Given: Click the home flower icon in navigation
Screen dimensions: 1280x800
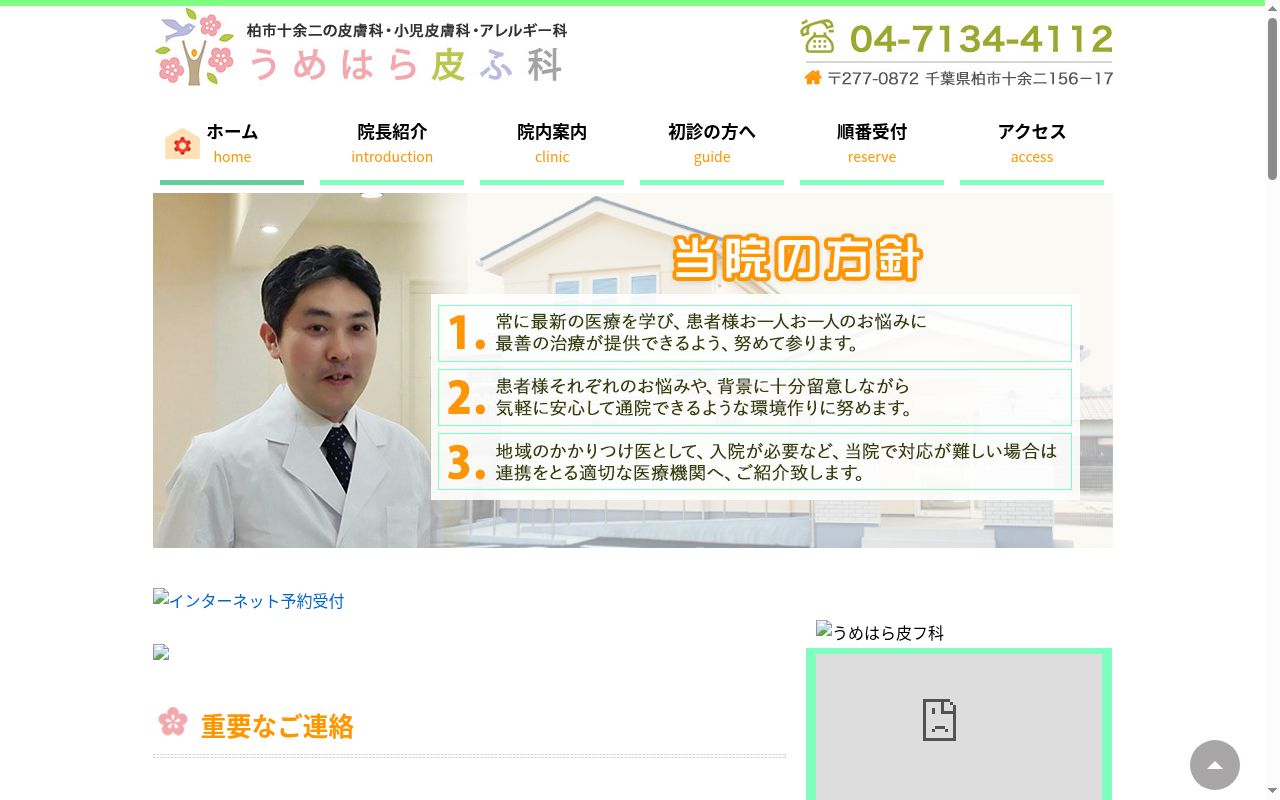Looking at the screenshot, I should pos(182,144).
